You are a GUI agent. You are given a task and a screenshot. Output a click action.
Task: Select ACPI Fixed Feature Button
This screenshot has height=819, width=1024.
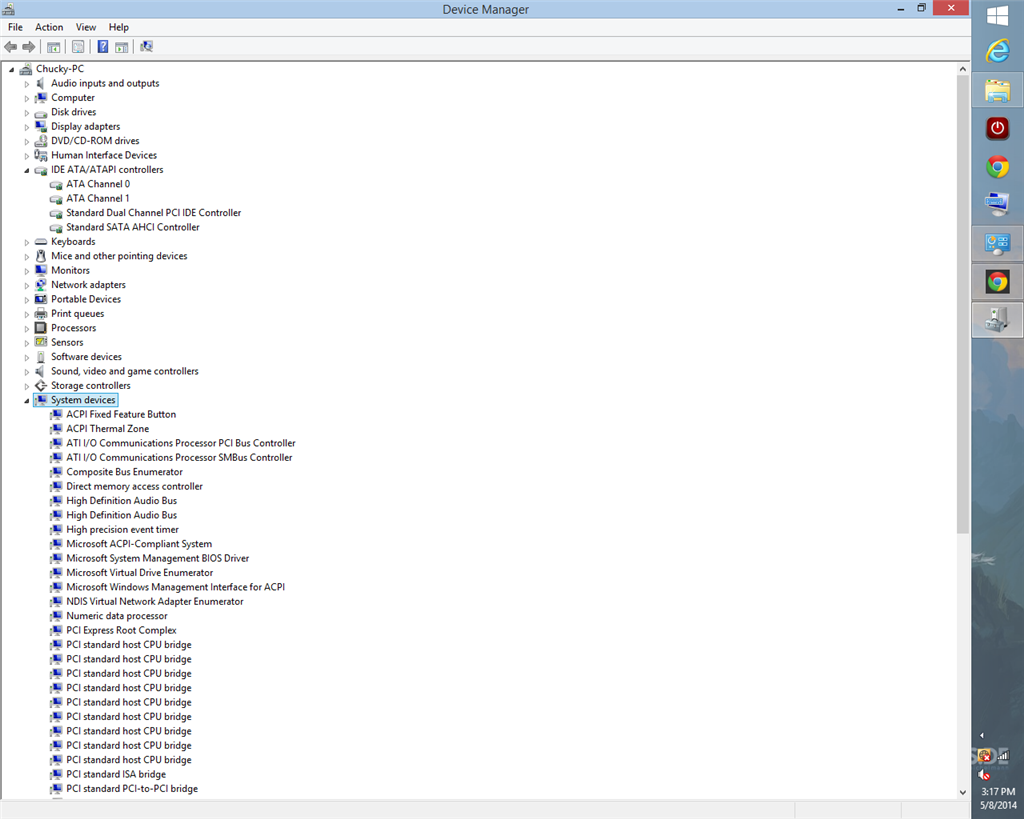click(x=121, y=414)
